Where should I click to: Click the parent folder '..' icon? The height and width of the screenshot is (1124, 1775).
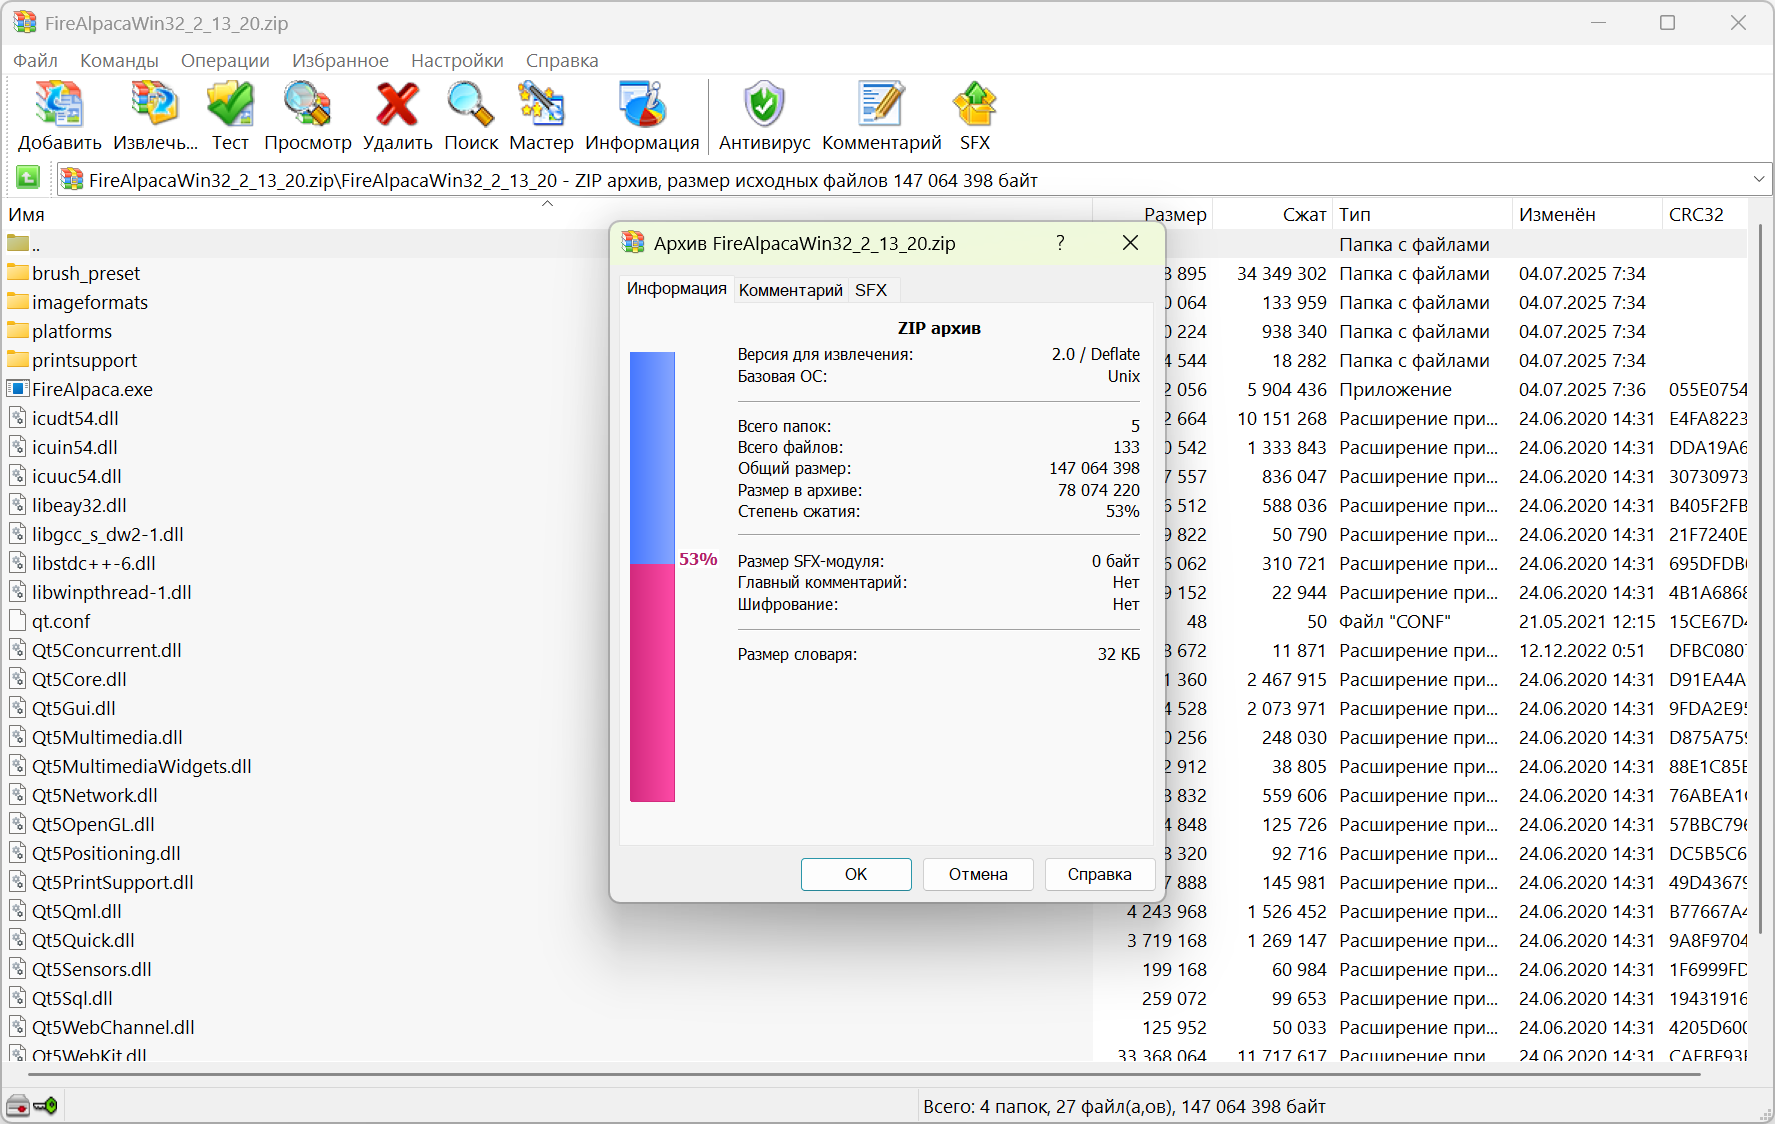pyautogui.click(x=18, y=243)
